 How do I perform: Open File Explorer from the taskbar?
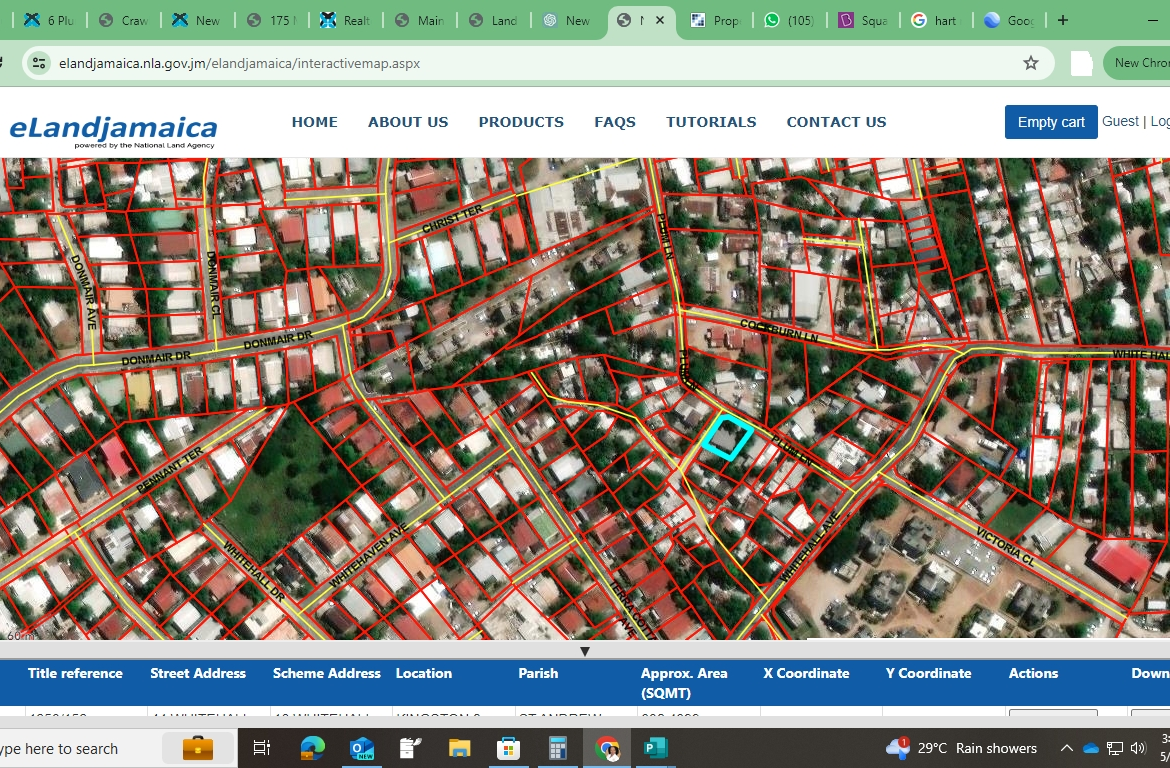click(459, 747)
